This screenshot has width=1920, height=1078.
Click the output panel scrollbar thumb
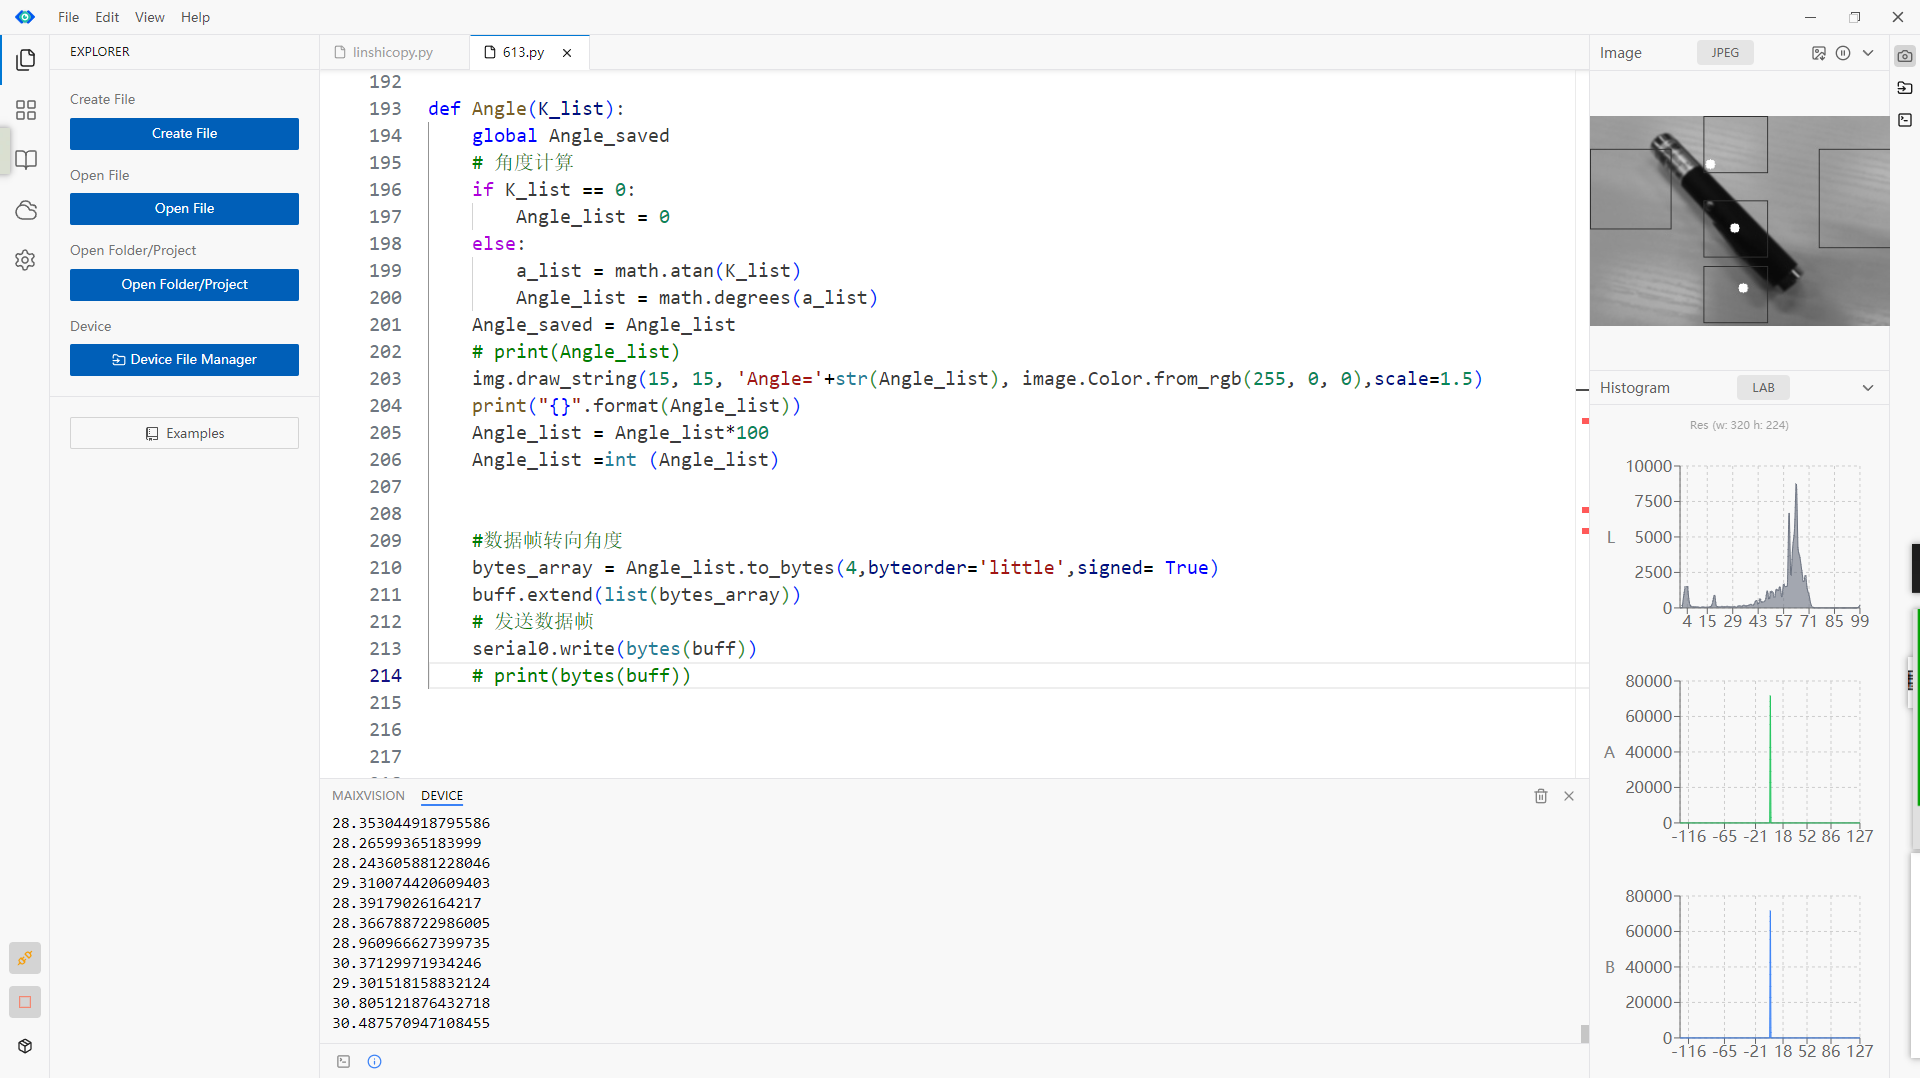(x=1584, y=1033)
